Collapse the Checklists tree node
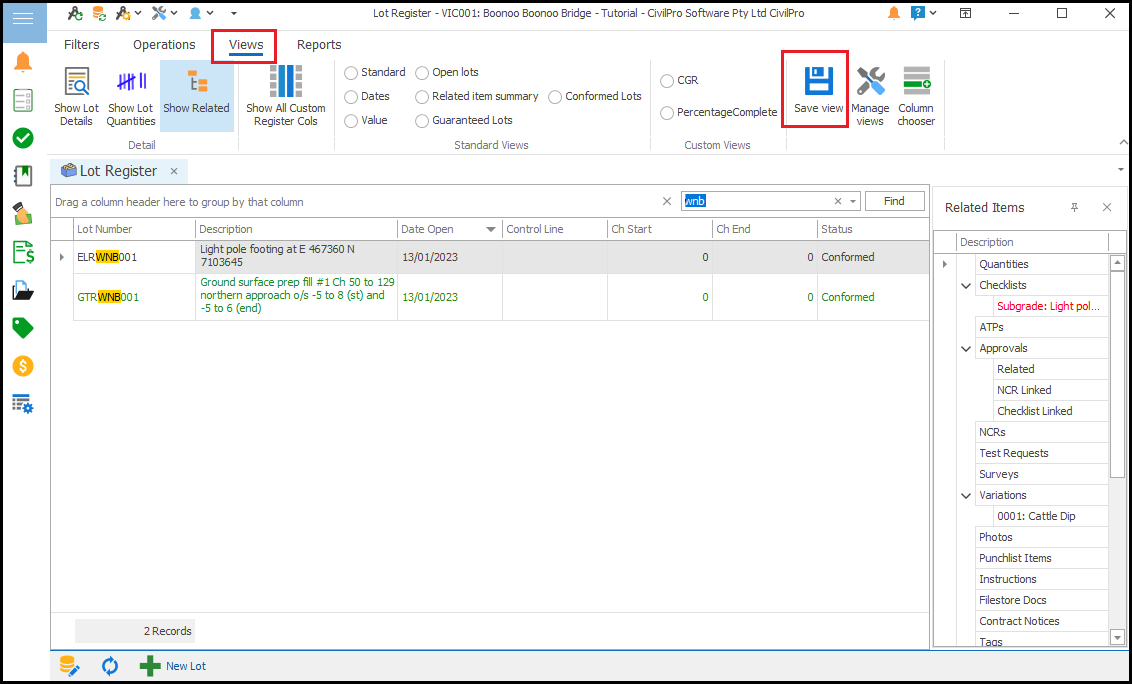 (x=966, y=285)
